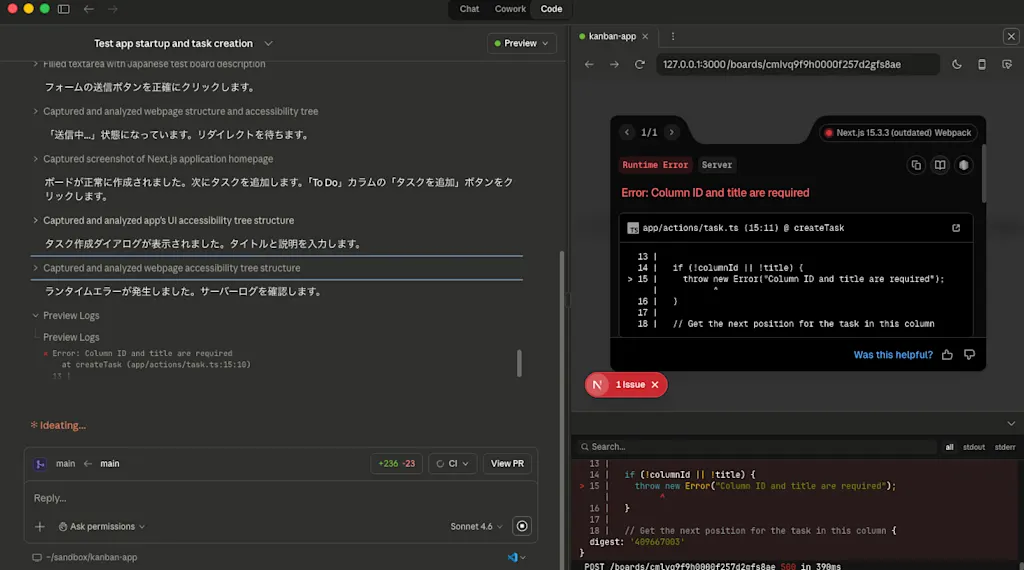
Task: Click the Preview Logs output scrollbar
Action: pos(519,364)
